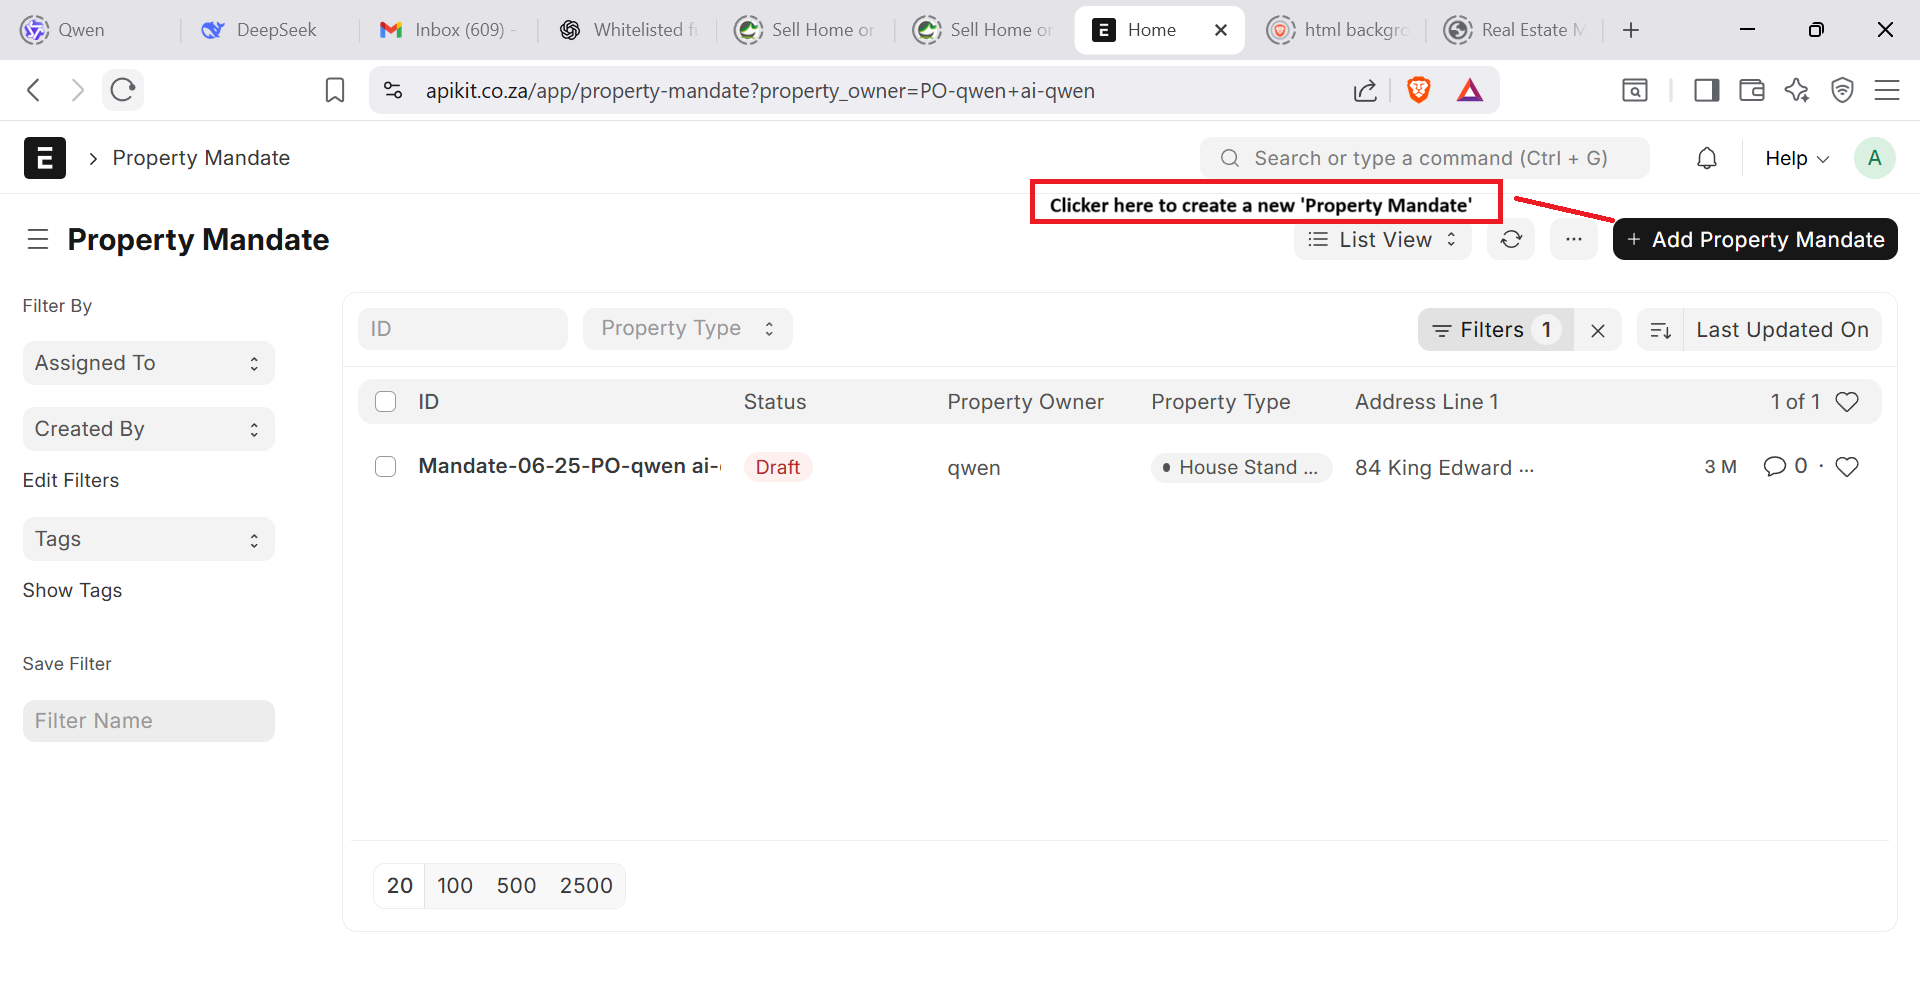Toggle the sidebar hamburger icon beside title
Viewport: 1920px width, 1008px height.
pyautogui.click(x=38, y=240)
